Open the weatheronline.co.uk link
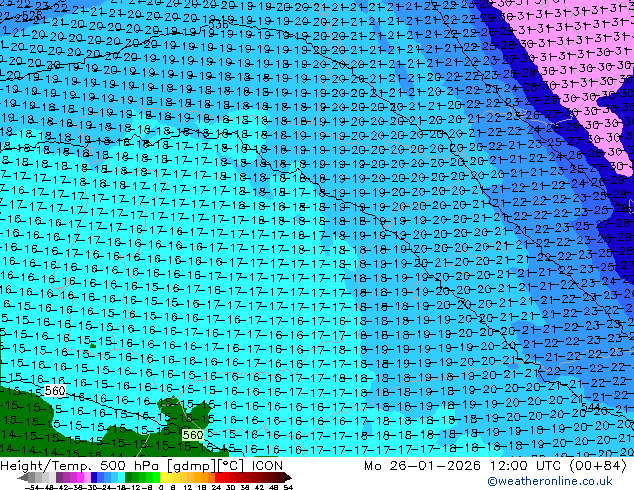634x490 pixels. coord(550,481)
